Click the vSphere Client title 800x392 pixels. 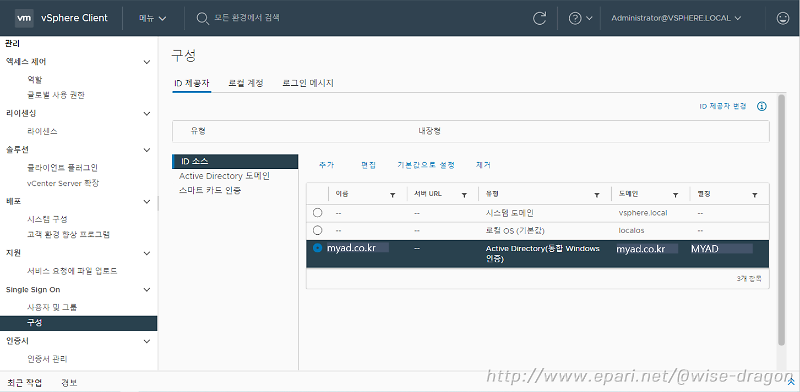click(74, 18)
